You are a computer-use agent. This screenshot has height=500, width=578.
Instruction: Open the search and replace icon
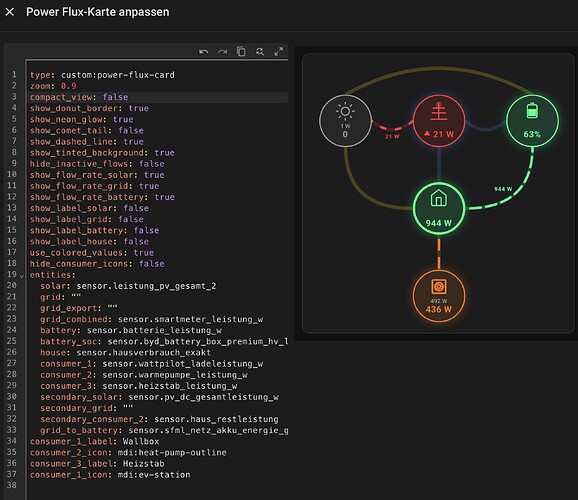[260, 52]
